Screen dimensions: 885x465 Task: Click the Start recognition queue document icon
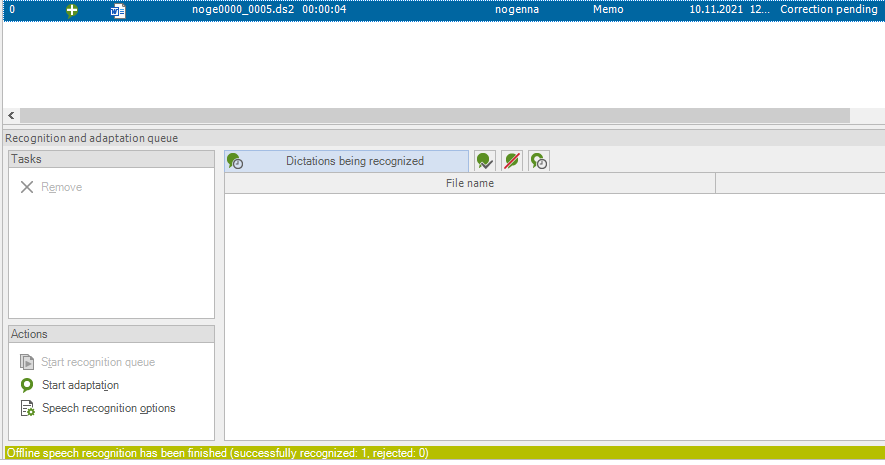click(x=27, y=362)
